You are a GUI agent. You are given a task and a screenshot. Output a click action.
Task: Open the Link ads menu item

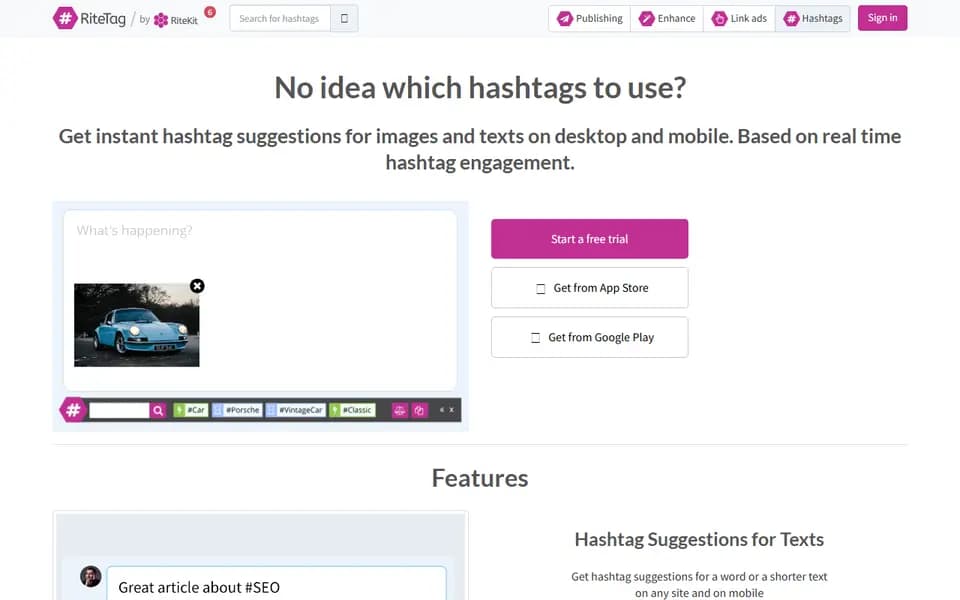739,18
